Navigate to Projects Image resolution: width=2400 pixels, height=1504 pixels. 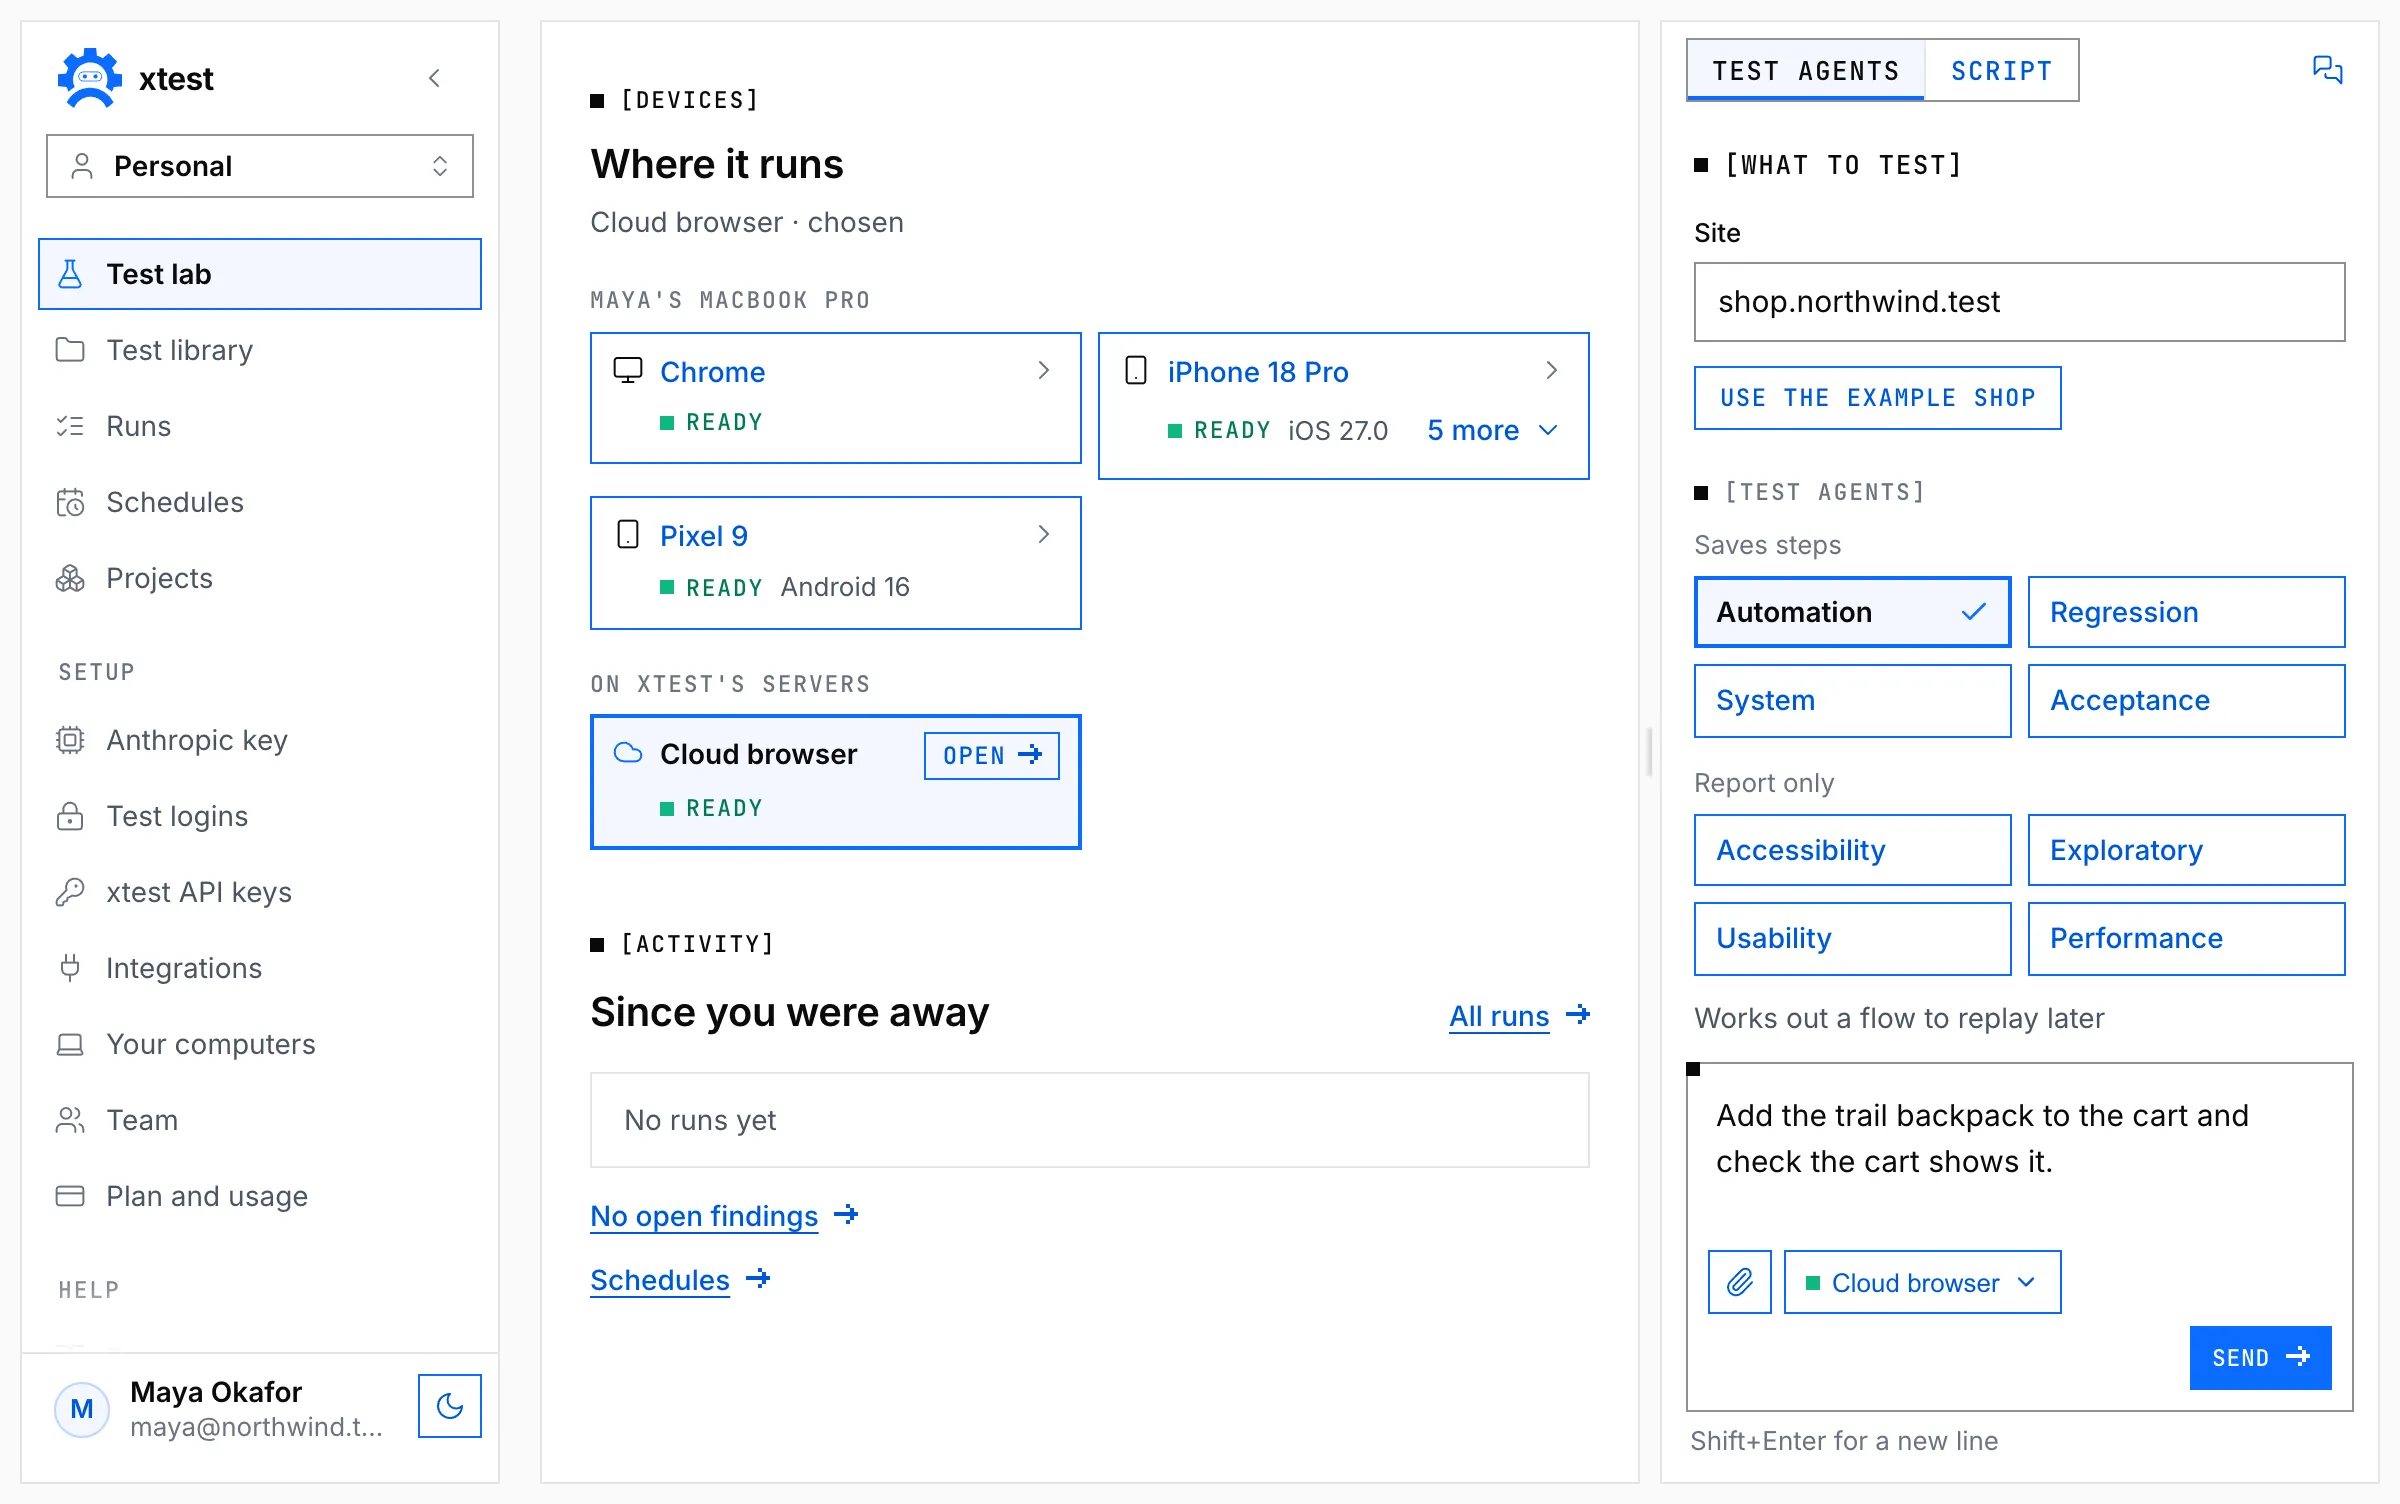(x=260, y=578)
